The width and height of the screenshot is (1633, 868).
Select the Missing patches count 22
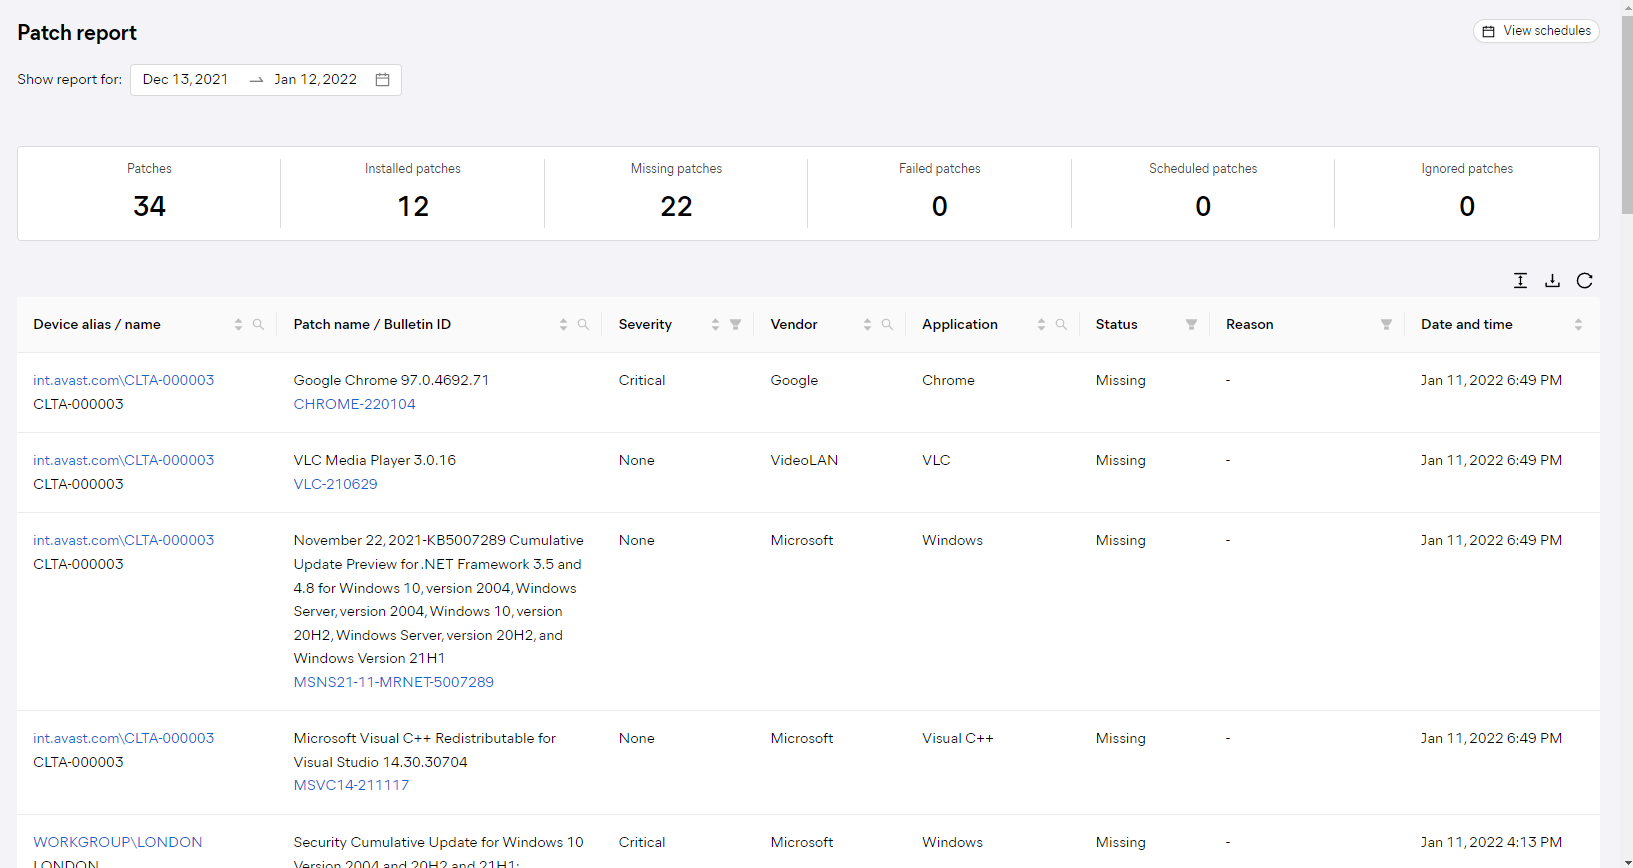676,206
